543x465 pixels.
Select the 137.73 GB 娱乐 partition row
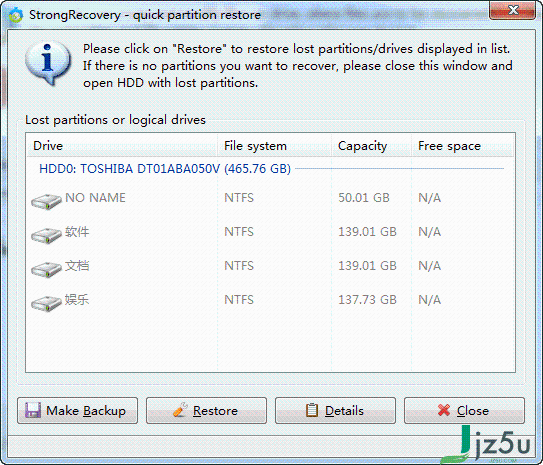[270, 300]
